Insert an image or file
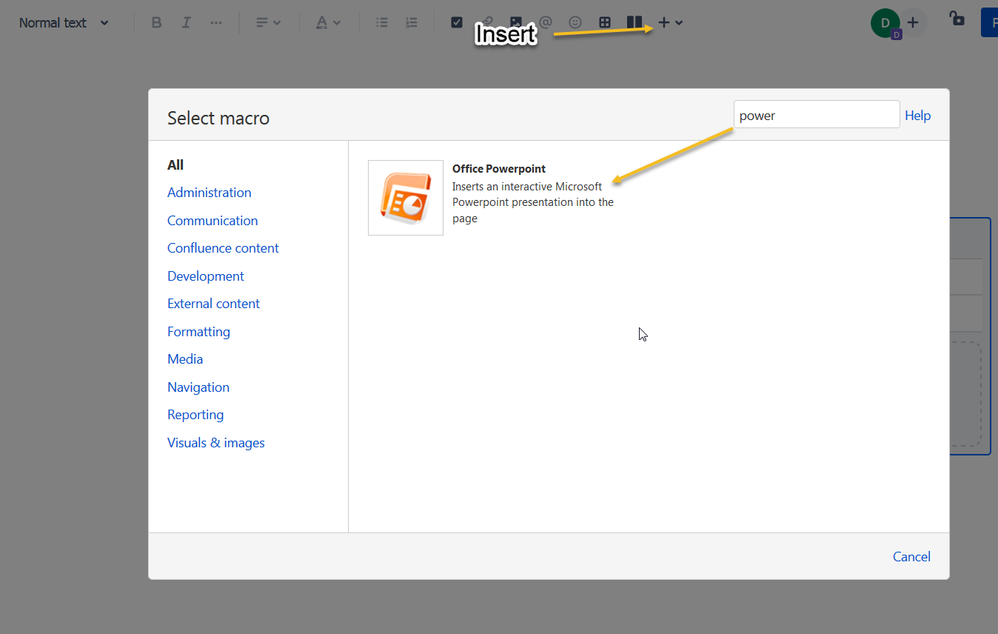Image resolution: width=998 pixels, height=634 pixels. click(516, 22)
